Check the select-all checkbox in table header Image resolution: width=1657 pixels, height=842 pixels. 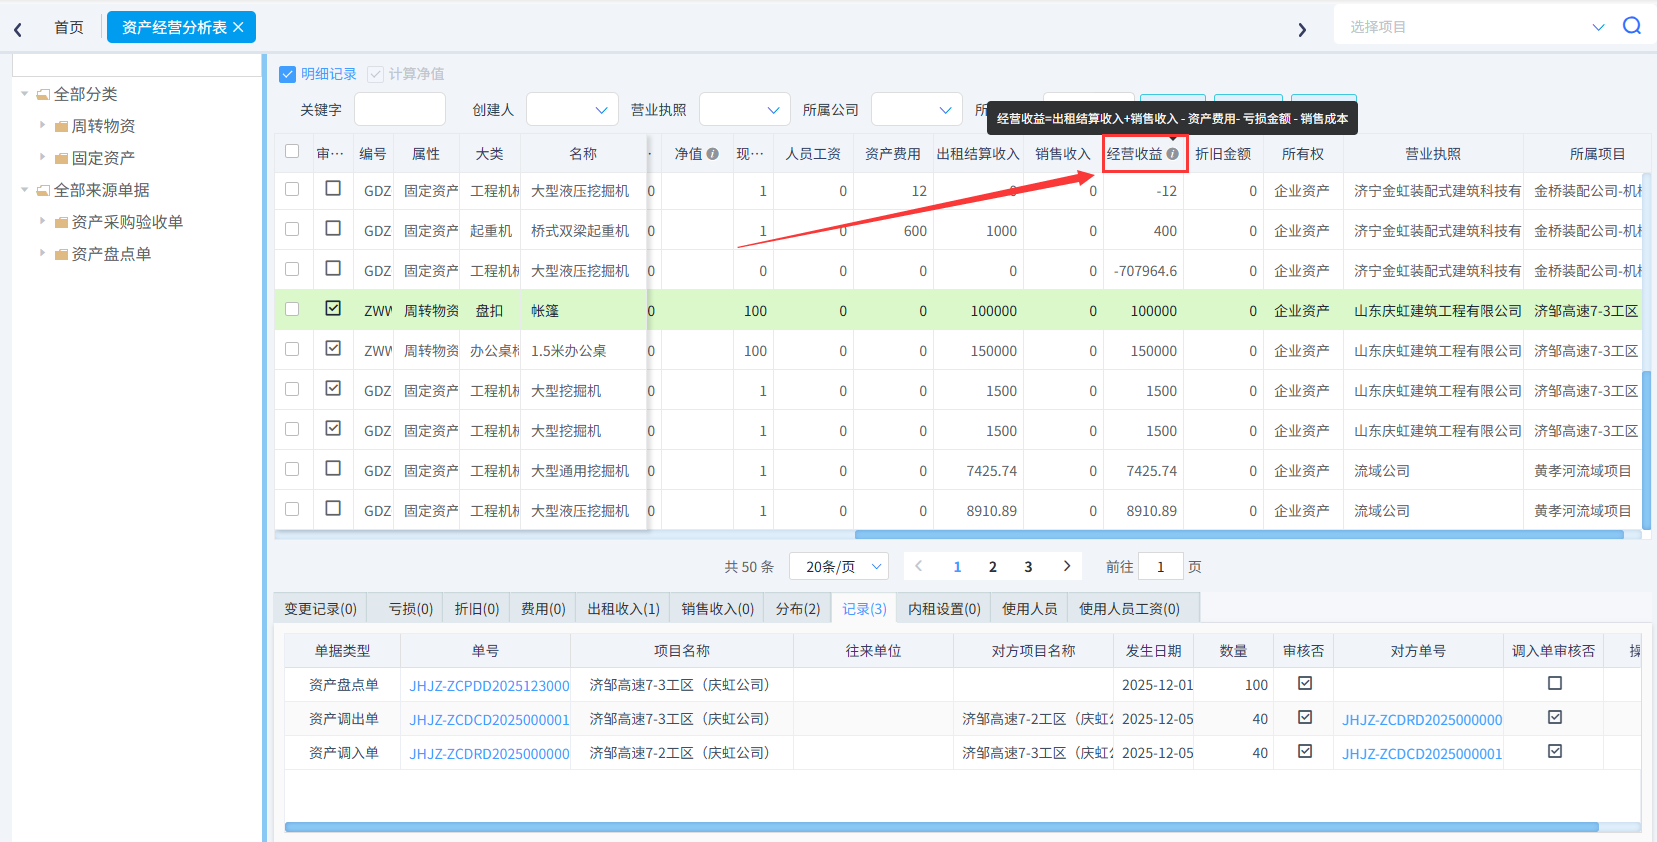click(x=292, y=152)
